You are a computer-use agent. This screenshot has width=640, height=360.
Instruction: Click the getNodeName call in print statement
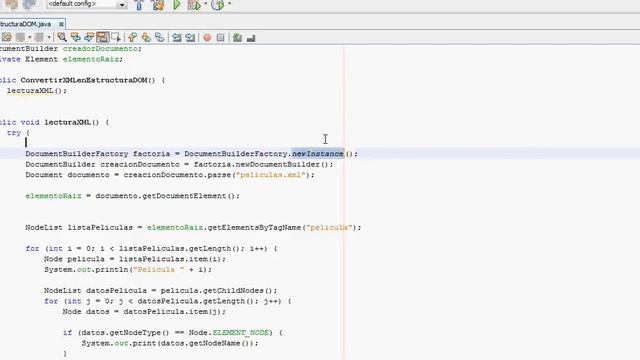pos(221,343)
